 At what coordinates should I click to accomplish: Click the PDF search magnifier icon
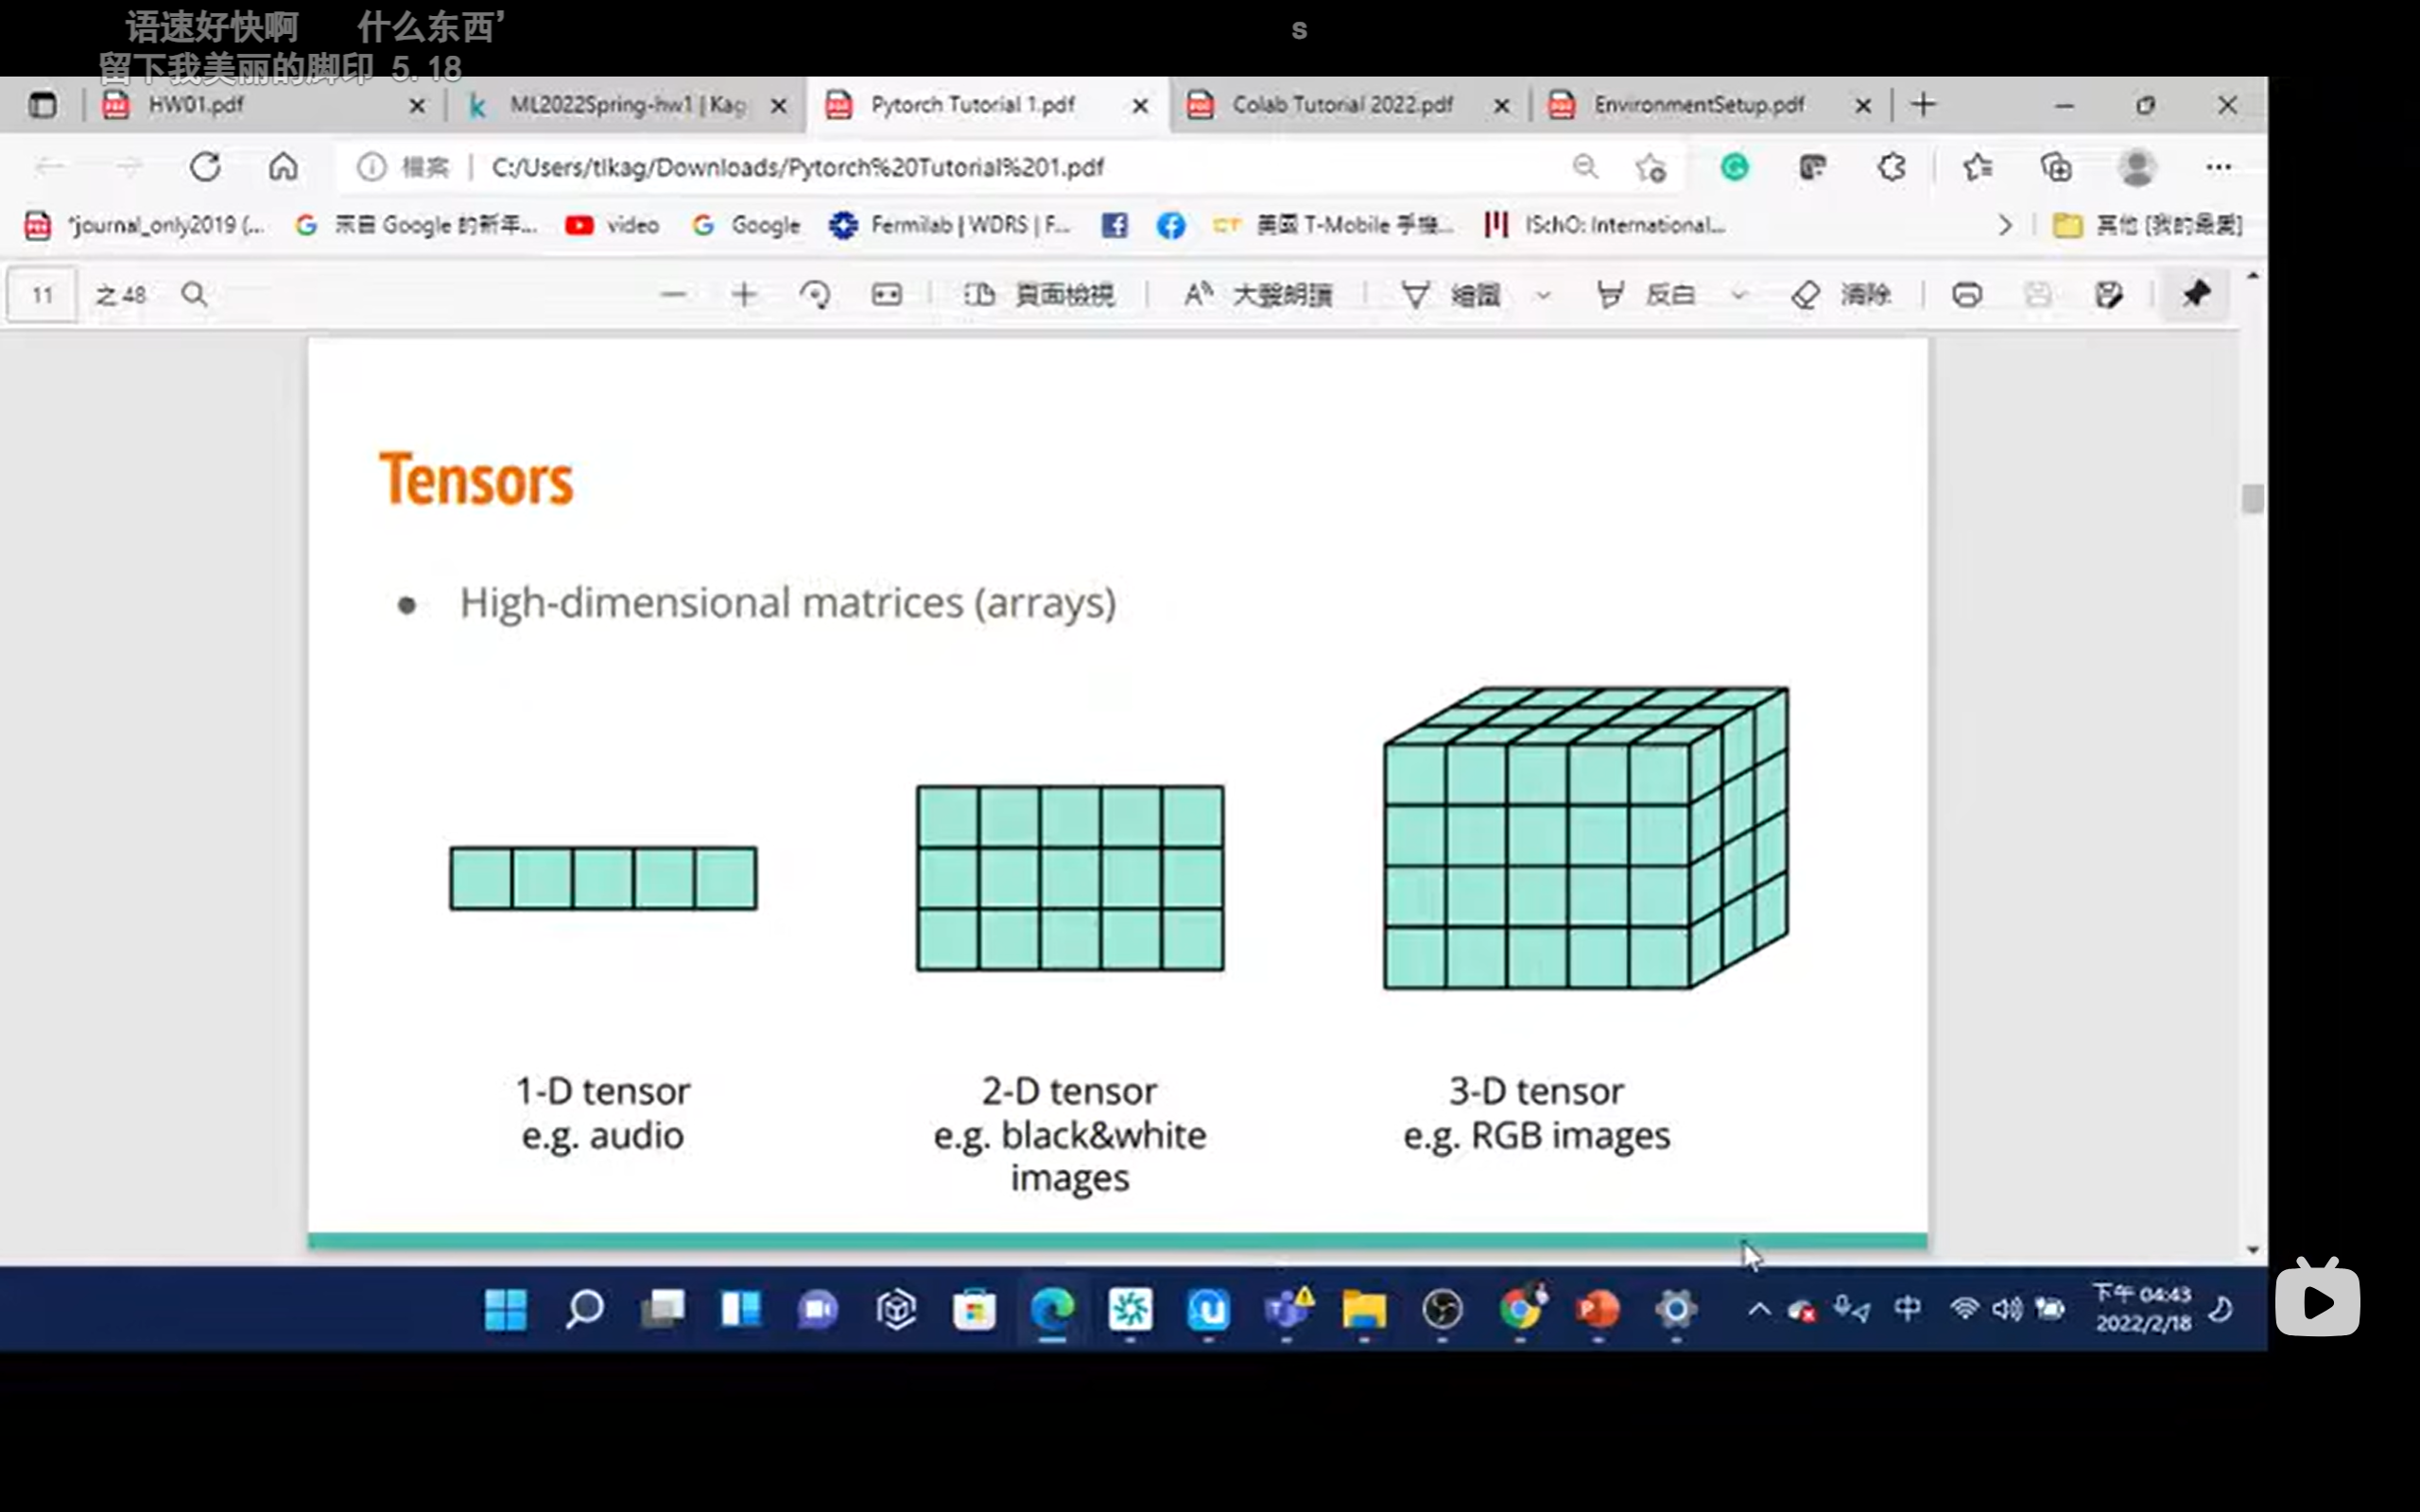coord(194,295)
